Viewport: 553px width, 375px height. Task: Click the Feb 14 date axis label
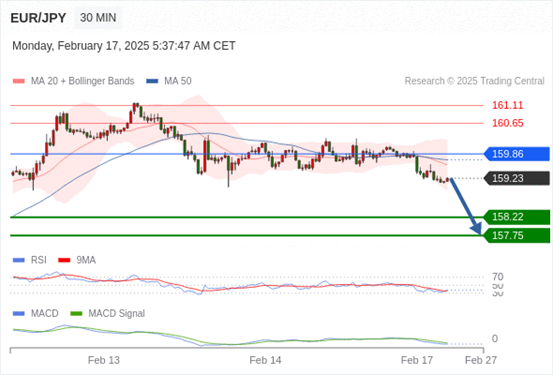[265, 360]
